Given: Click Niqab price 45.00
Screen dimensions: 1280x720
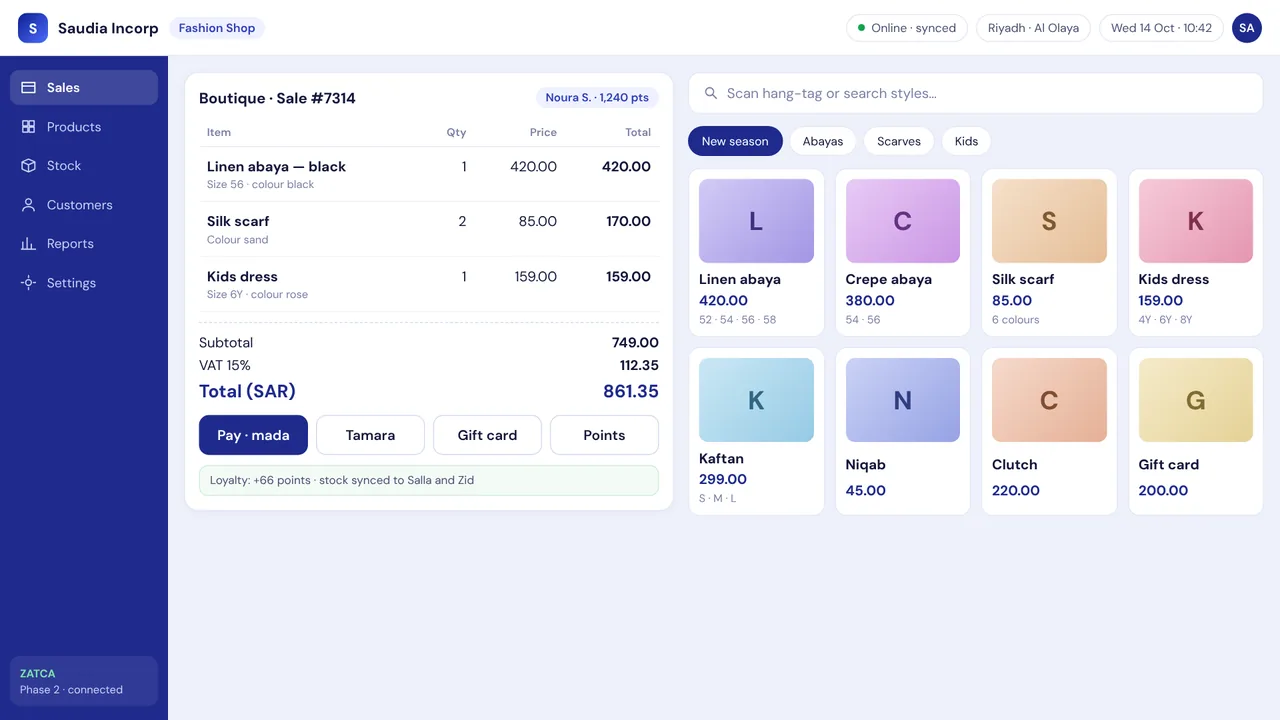Looking at the screenshot, I should [x=866, y=490].
